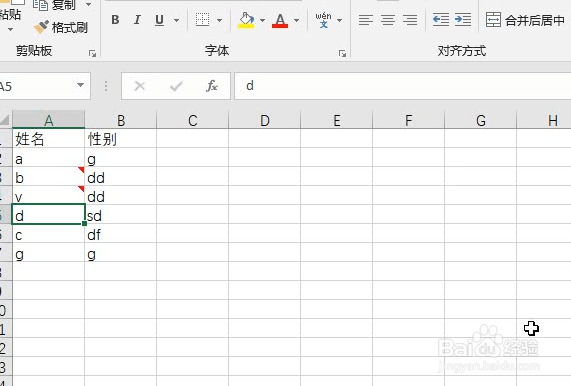571x386 pixels.
Task: Select cell B4 containing dd
Action: coord(121,195)
